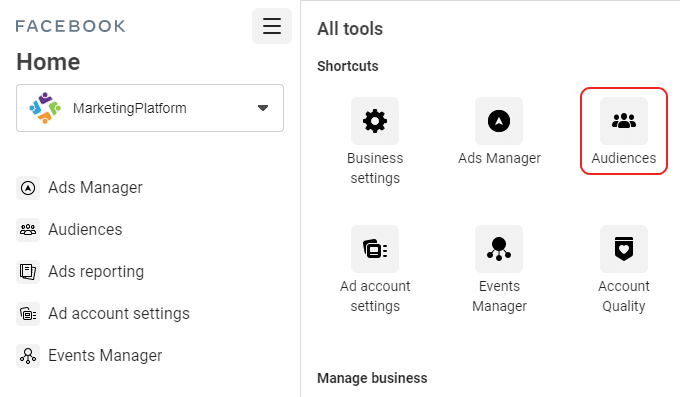
Task: Open the Events Manager shortcut label
Action: coord(500,296)
